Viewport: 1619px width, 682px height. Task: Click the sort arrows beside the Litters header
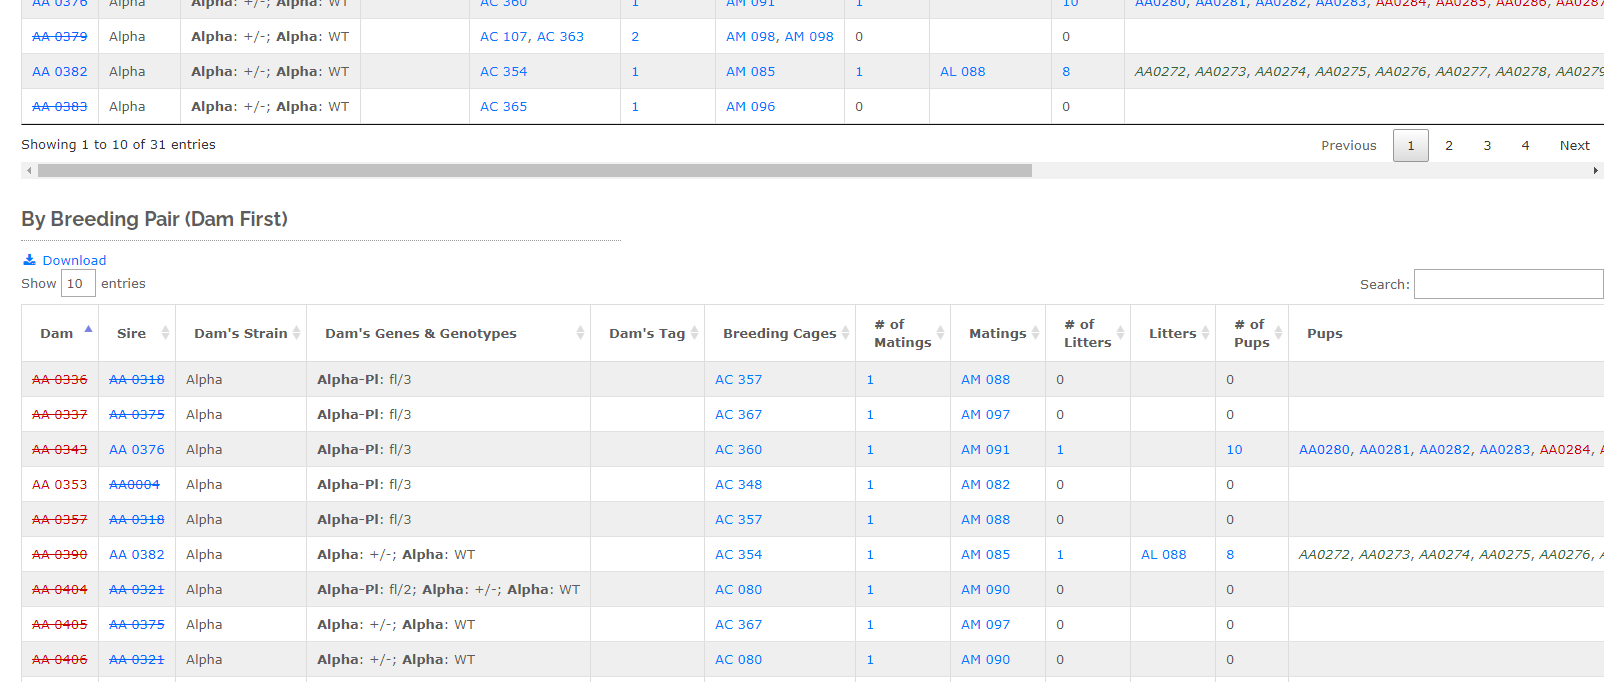point(1205,333)
